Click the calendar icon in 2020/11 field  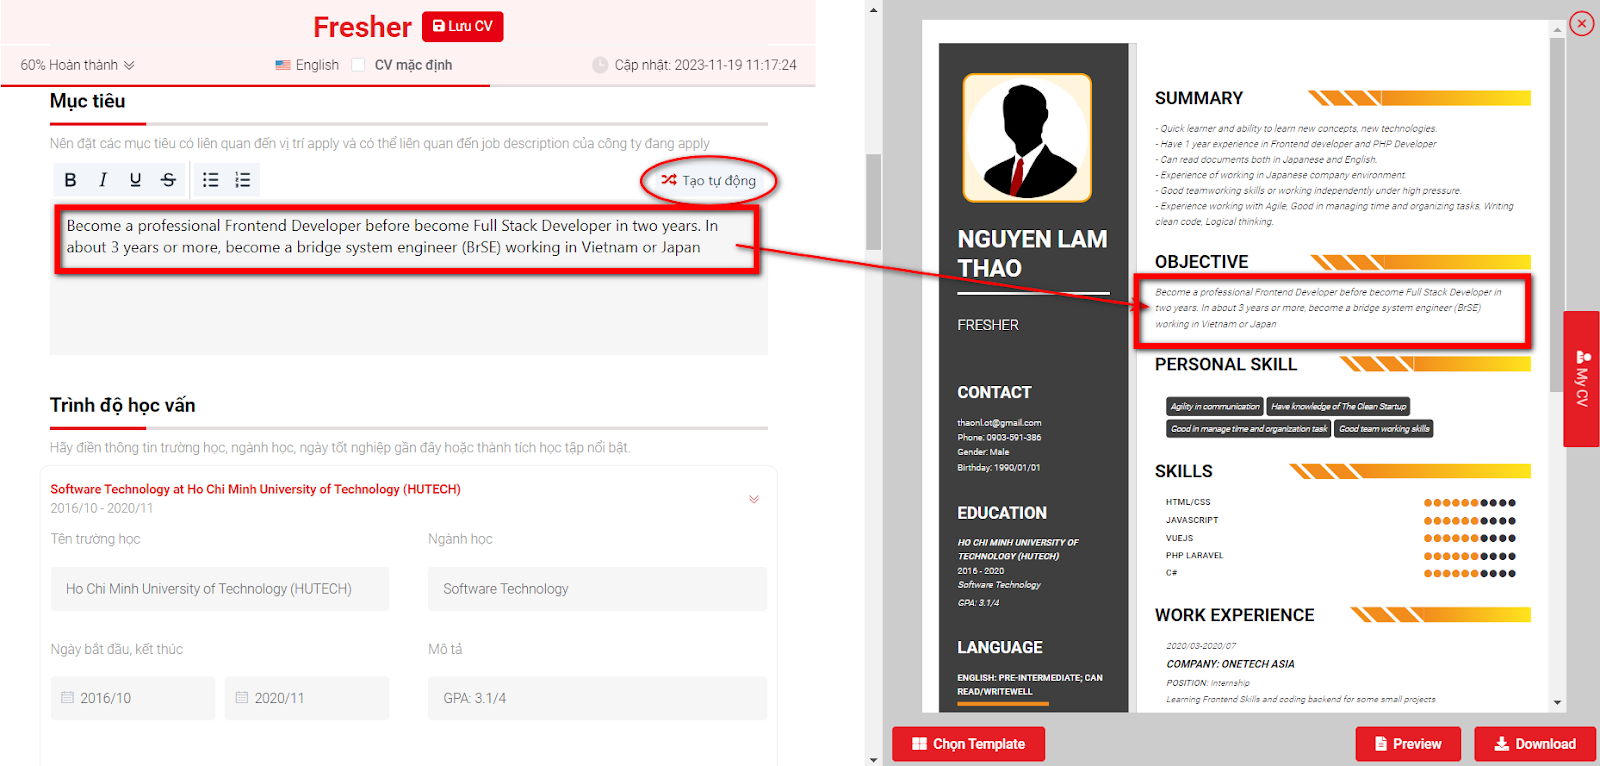[x=241, y=697]
